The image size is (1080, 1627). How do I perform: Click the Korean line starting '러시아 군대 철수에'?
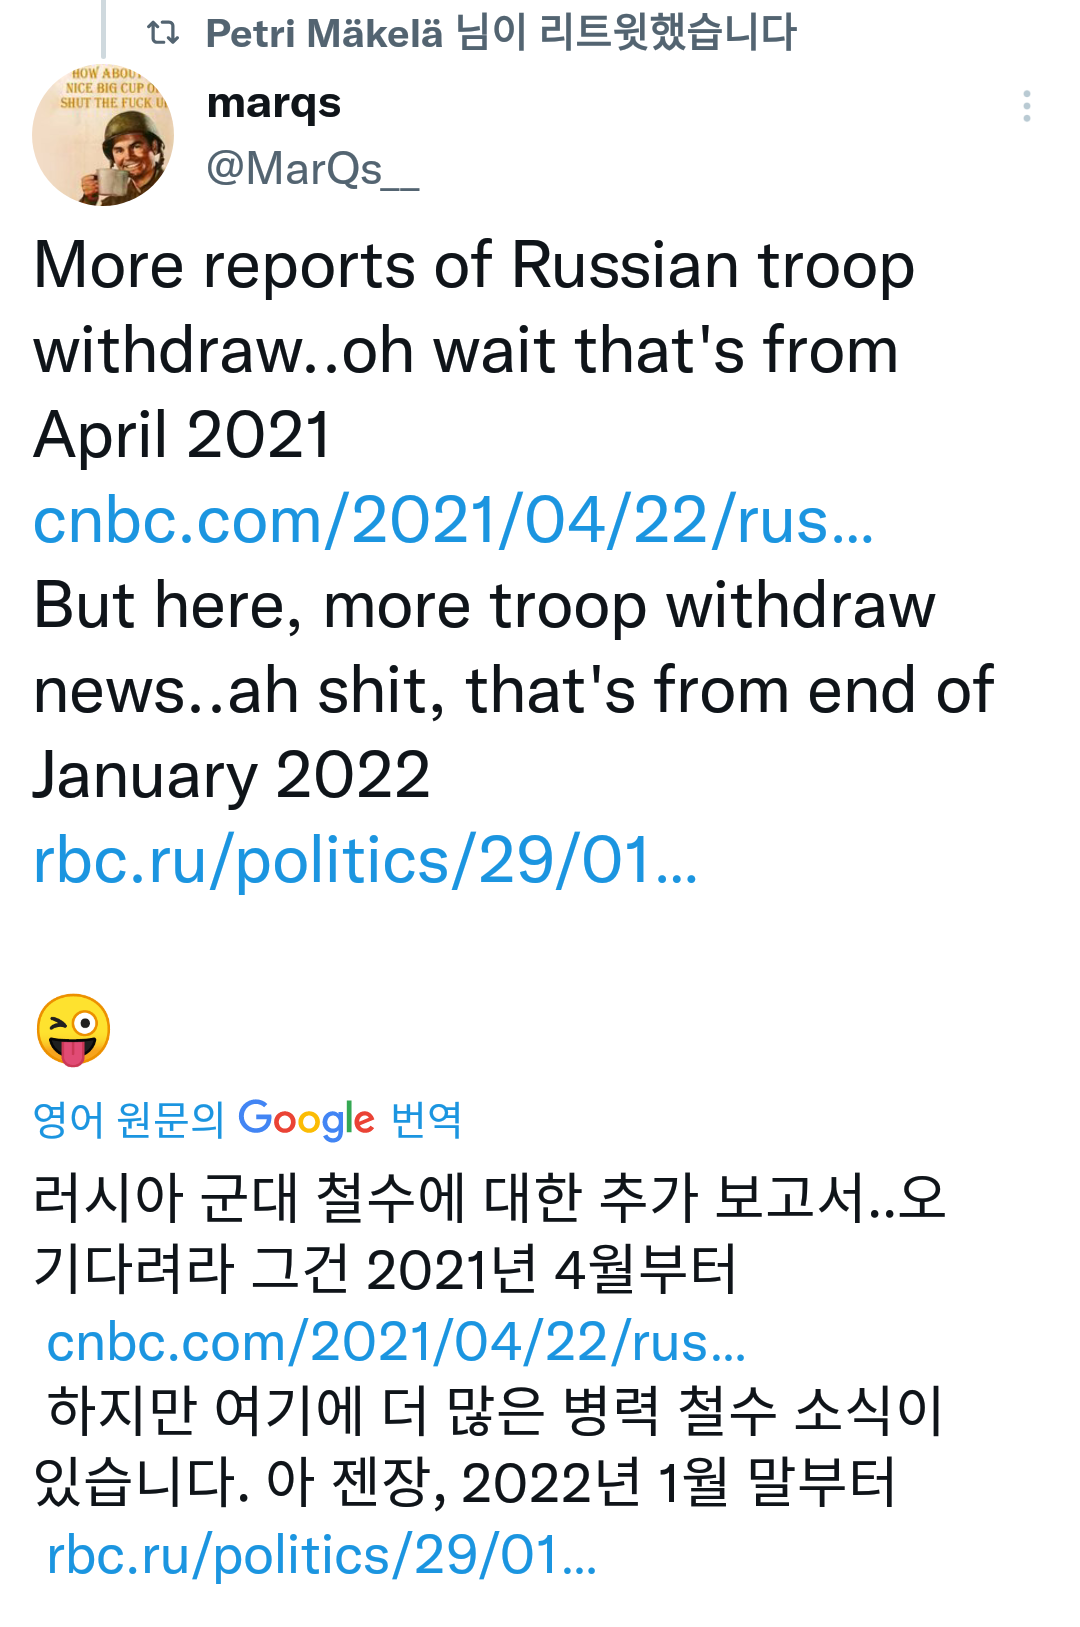[x=488, y=1198]
